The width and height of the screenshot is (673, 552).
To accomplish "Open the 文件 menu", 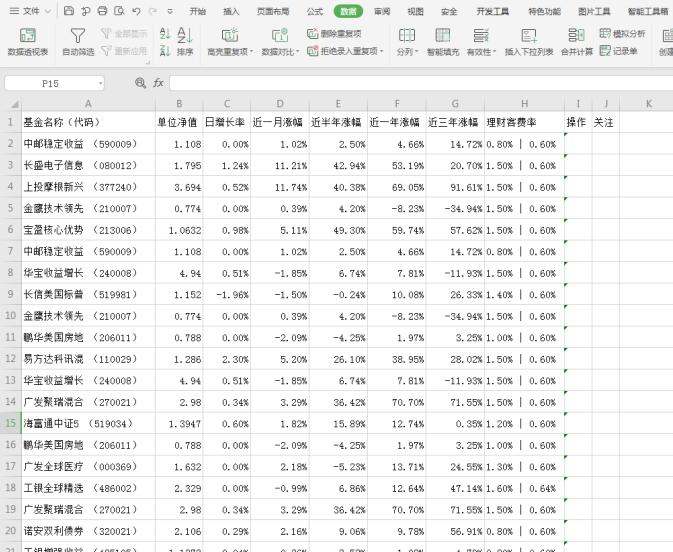I will tap(30, 11).
